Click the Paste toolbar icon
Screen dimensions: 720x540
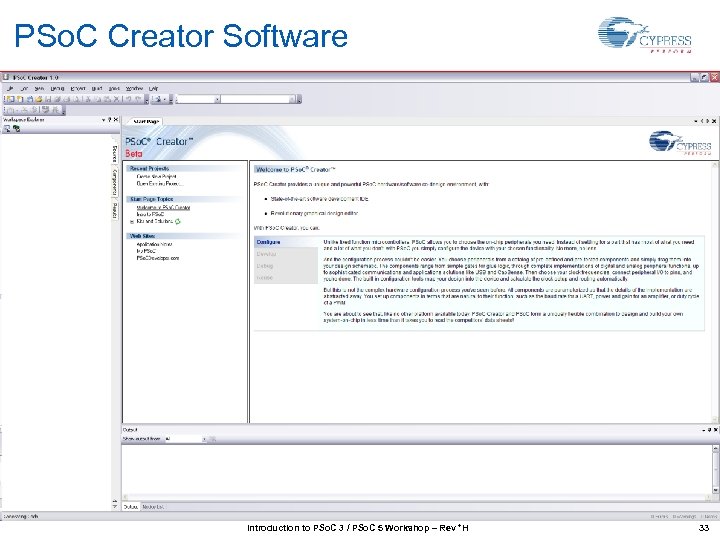107,99
